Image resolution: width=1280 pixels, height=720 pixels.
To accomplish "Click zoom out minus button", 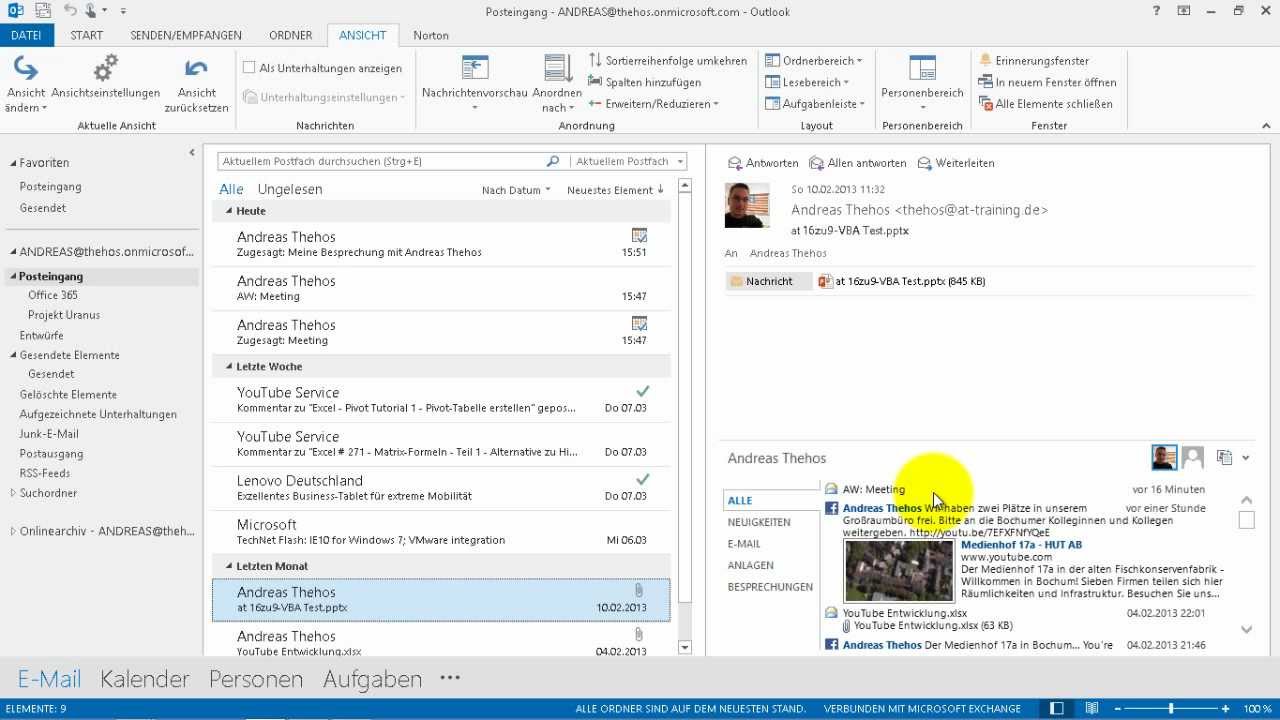I will 1116,709.
